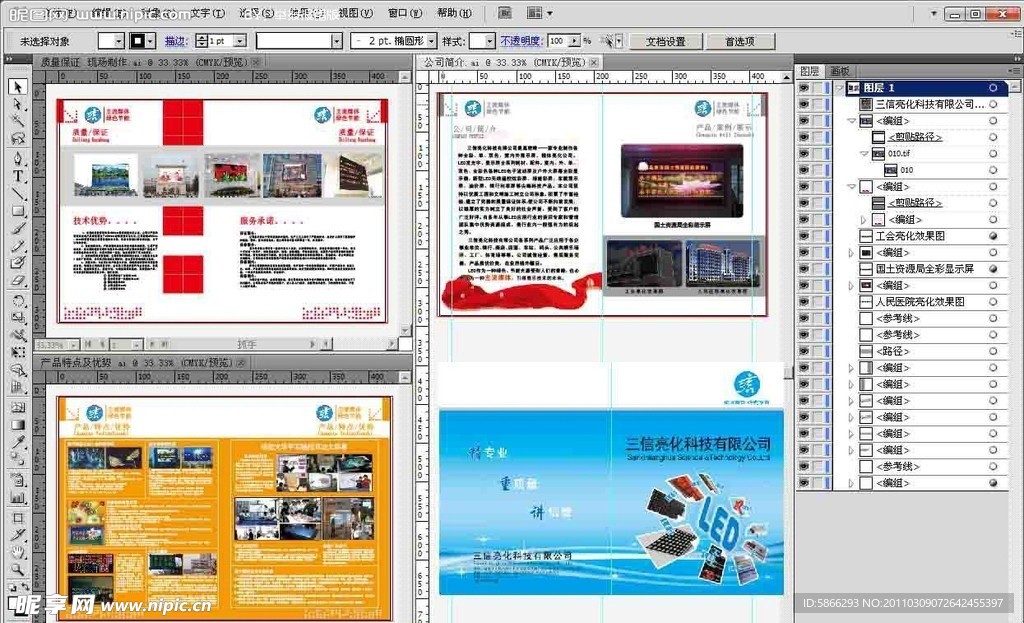The height and width of the screenshot is (623, 1024).
Task: Open the 样式 style dropdown
Action: (x=488, y=41)
